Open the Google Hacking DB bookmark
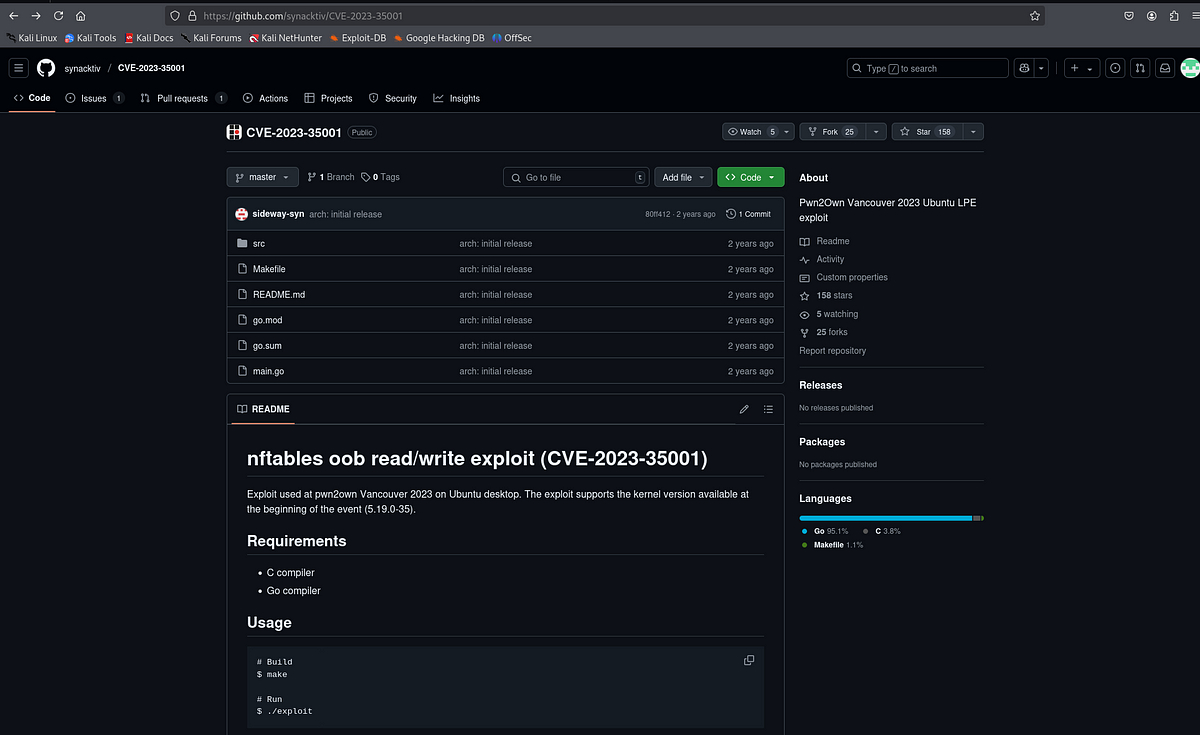This screenshot has height=735, width=1200. pos(439,38)
